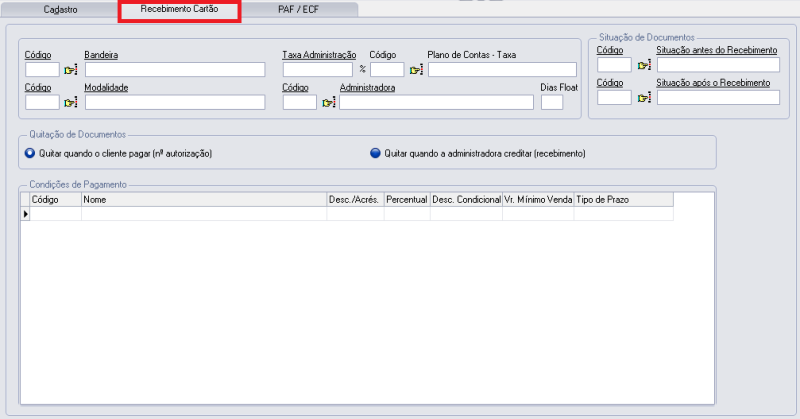Click lookup icon for Situação após o Recebimento
Screen dimensions: 800x419
(644, 97)
